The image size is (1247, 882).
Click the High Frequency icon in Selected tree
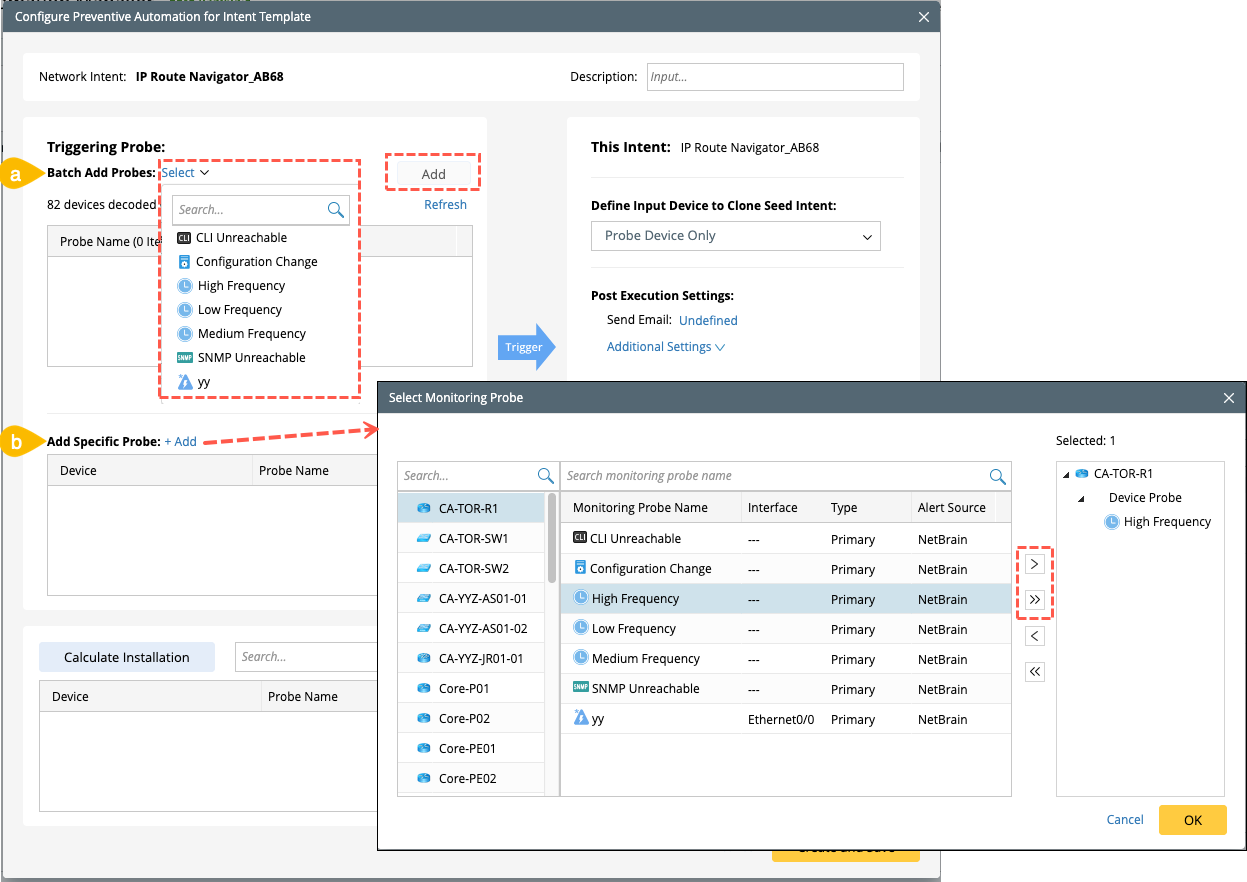tap(1112, 522)
